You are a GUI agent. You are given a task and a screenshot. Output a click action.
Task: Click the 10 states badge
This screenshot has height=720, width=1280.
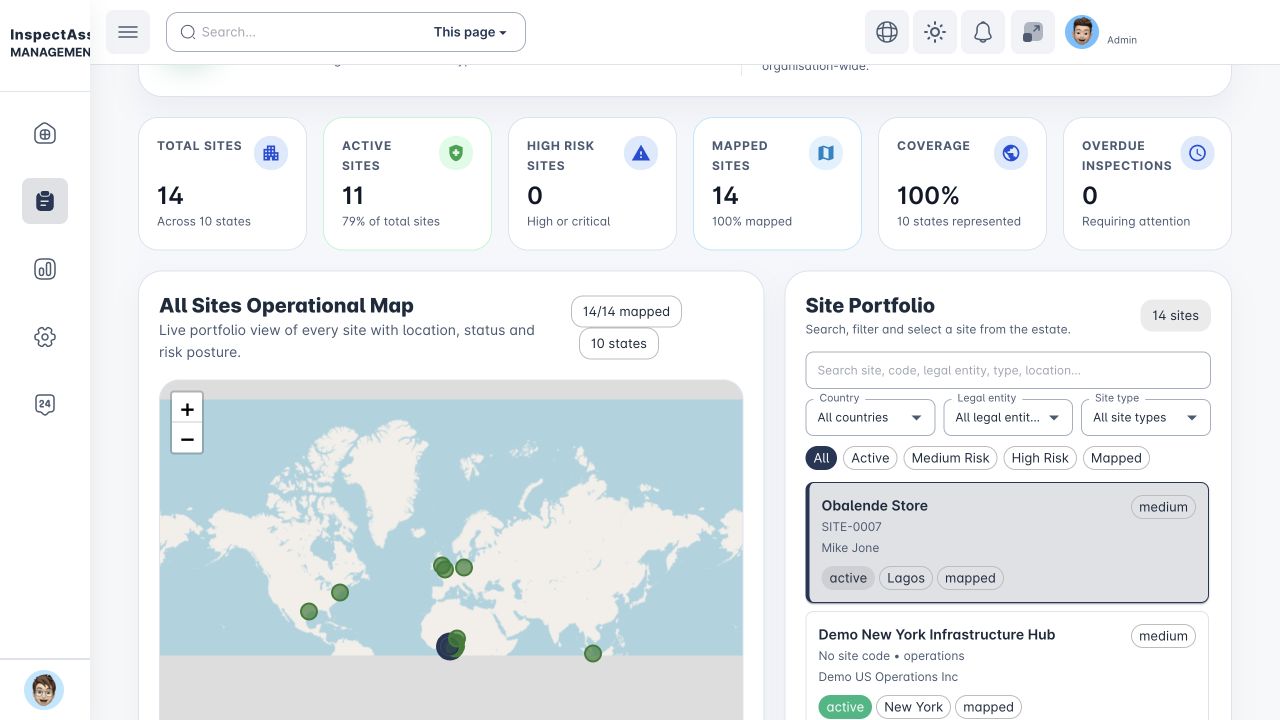[x=618, y=343]
